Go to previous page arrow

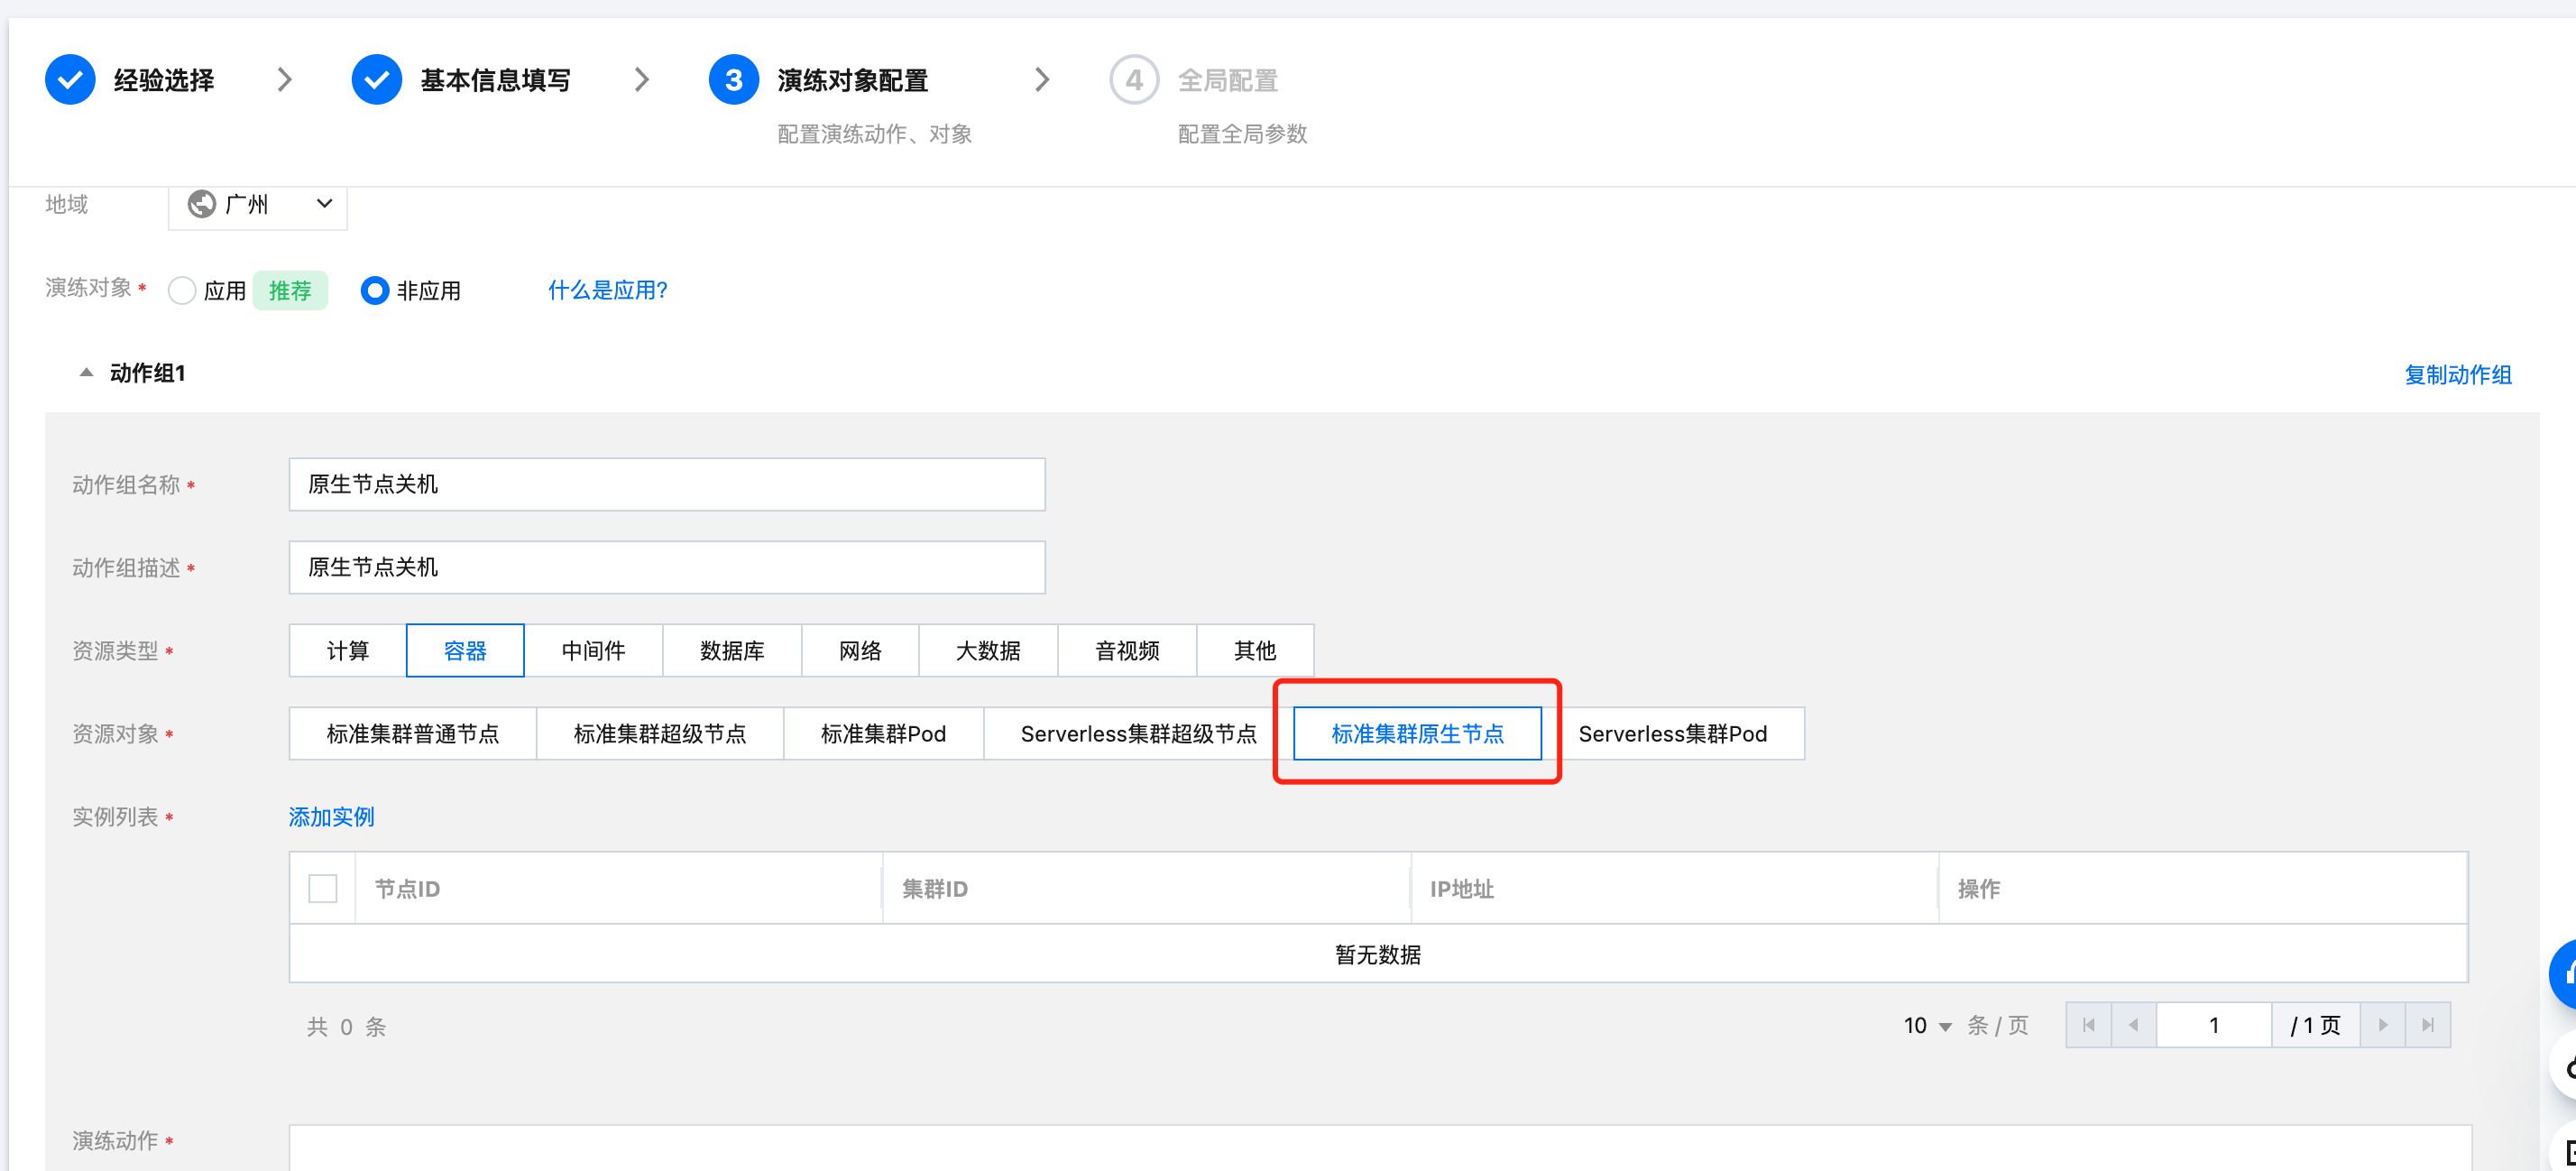[2133, 1025]
